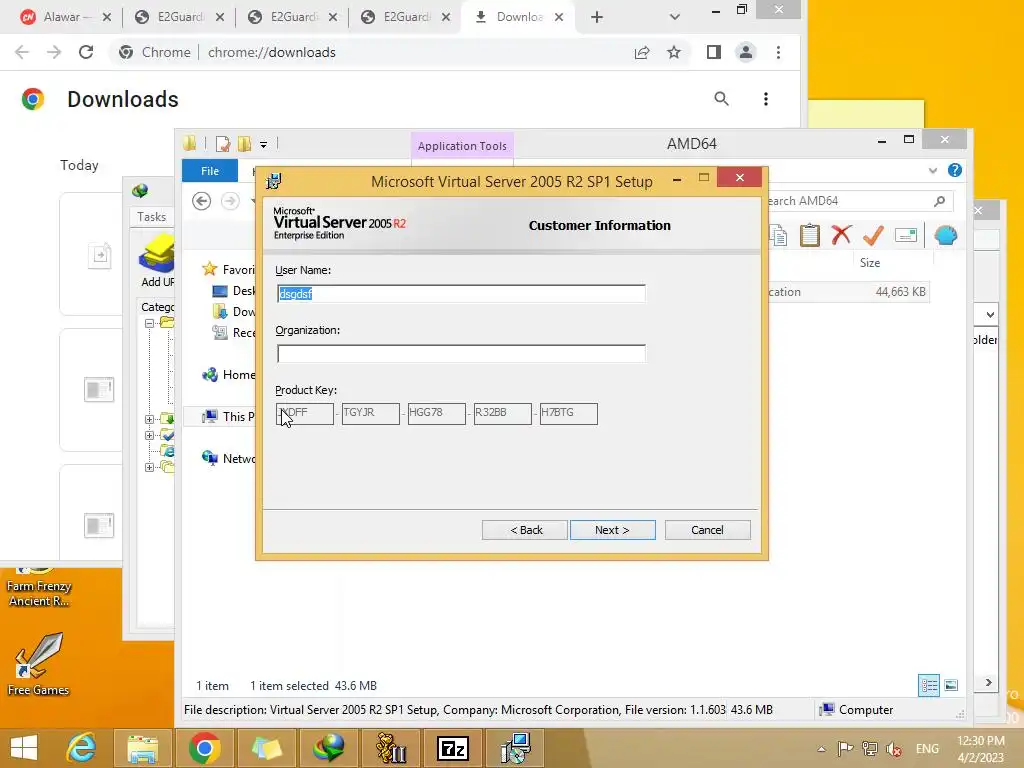Screen dimensions: 1024x768
Task: Select the R32BB product key box
Action: click(x=502, y=413)
